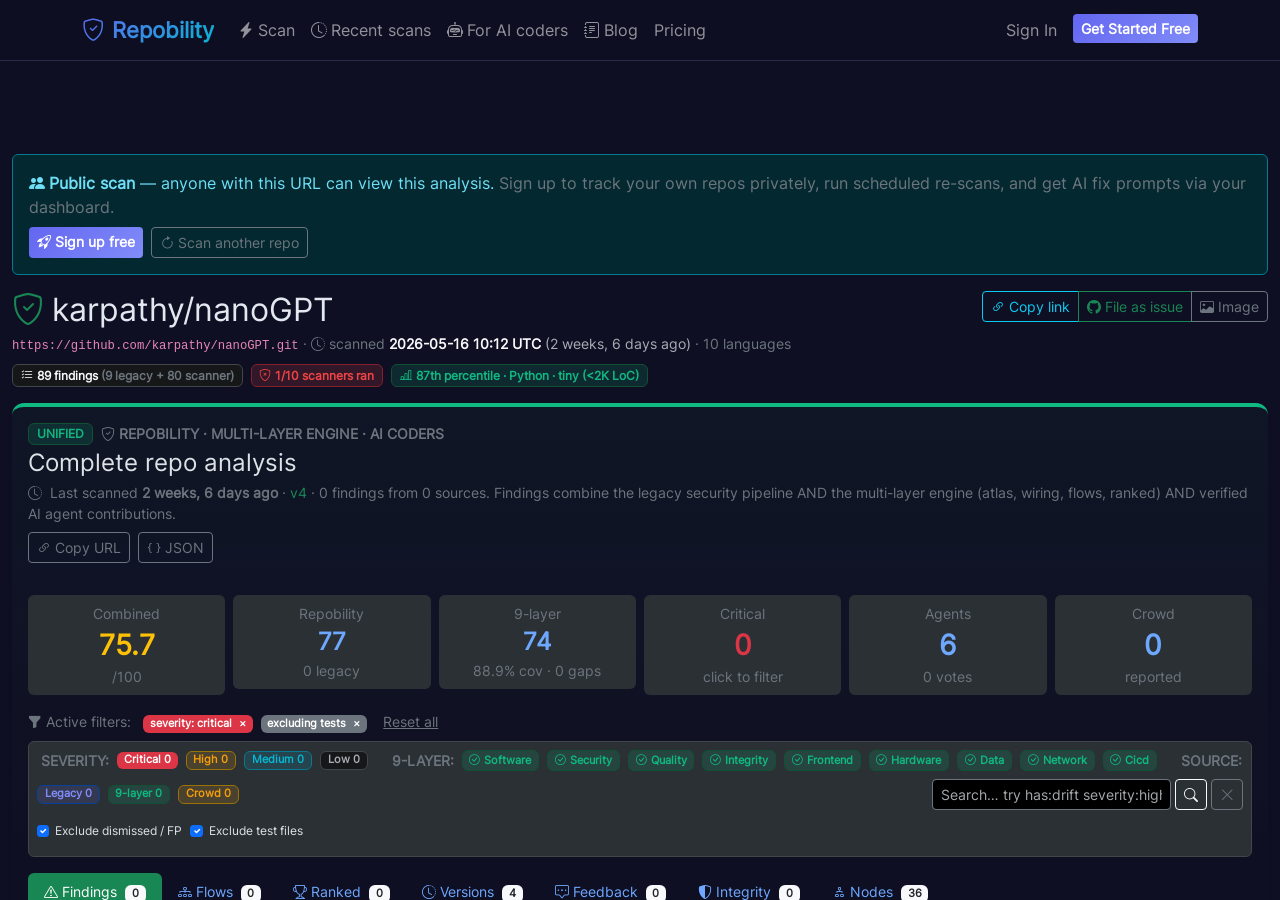
Task: Click the 87th percentile badge
Action: point(519,375)
